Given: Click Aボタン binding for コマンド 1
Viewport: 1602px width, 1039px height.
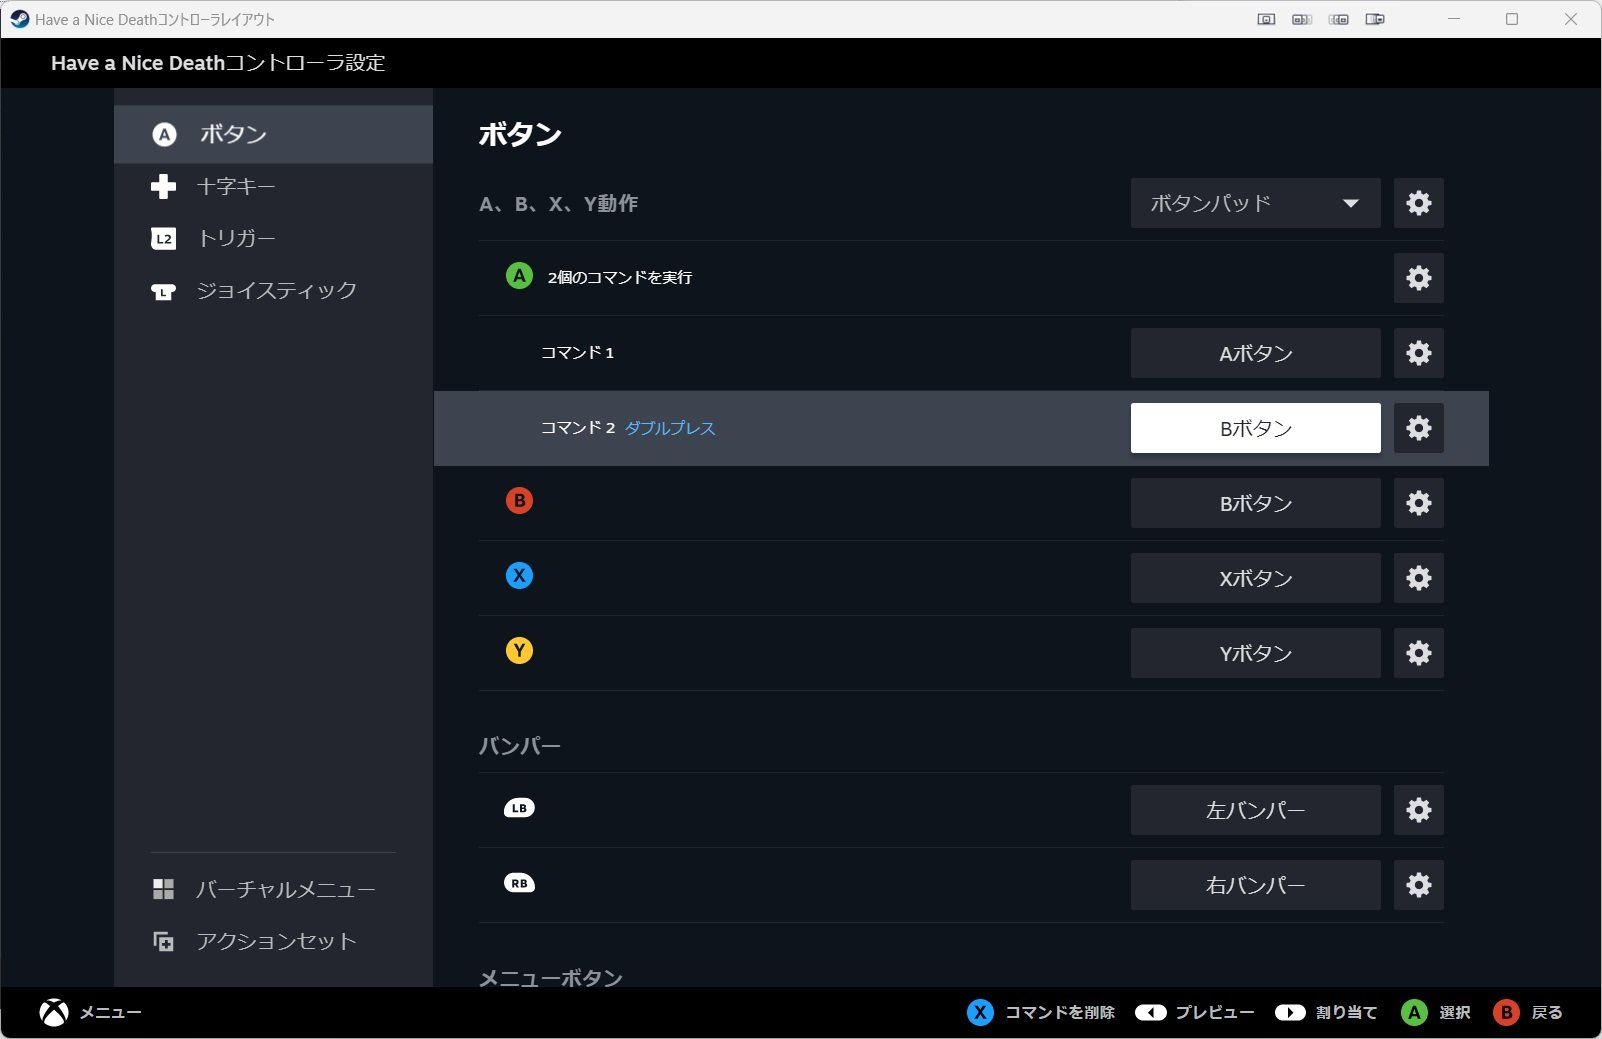Looking at the screenshot, I should (x=1255, y=353).
